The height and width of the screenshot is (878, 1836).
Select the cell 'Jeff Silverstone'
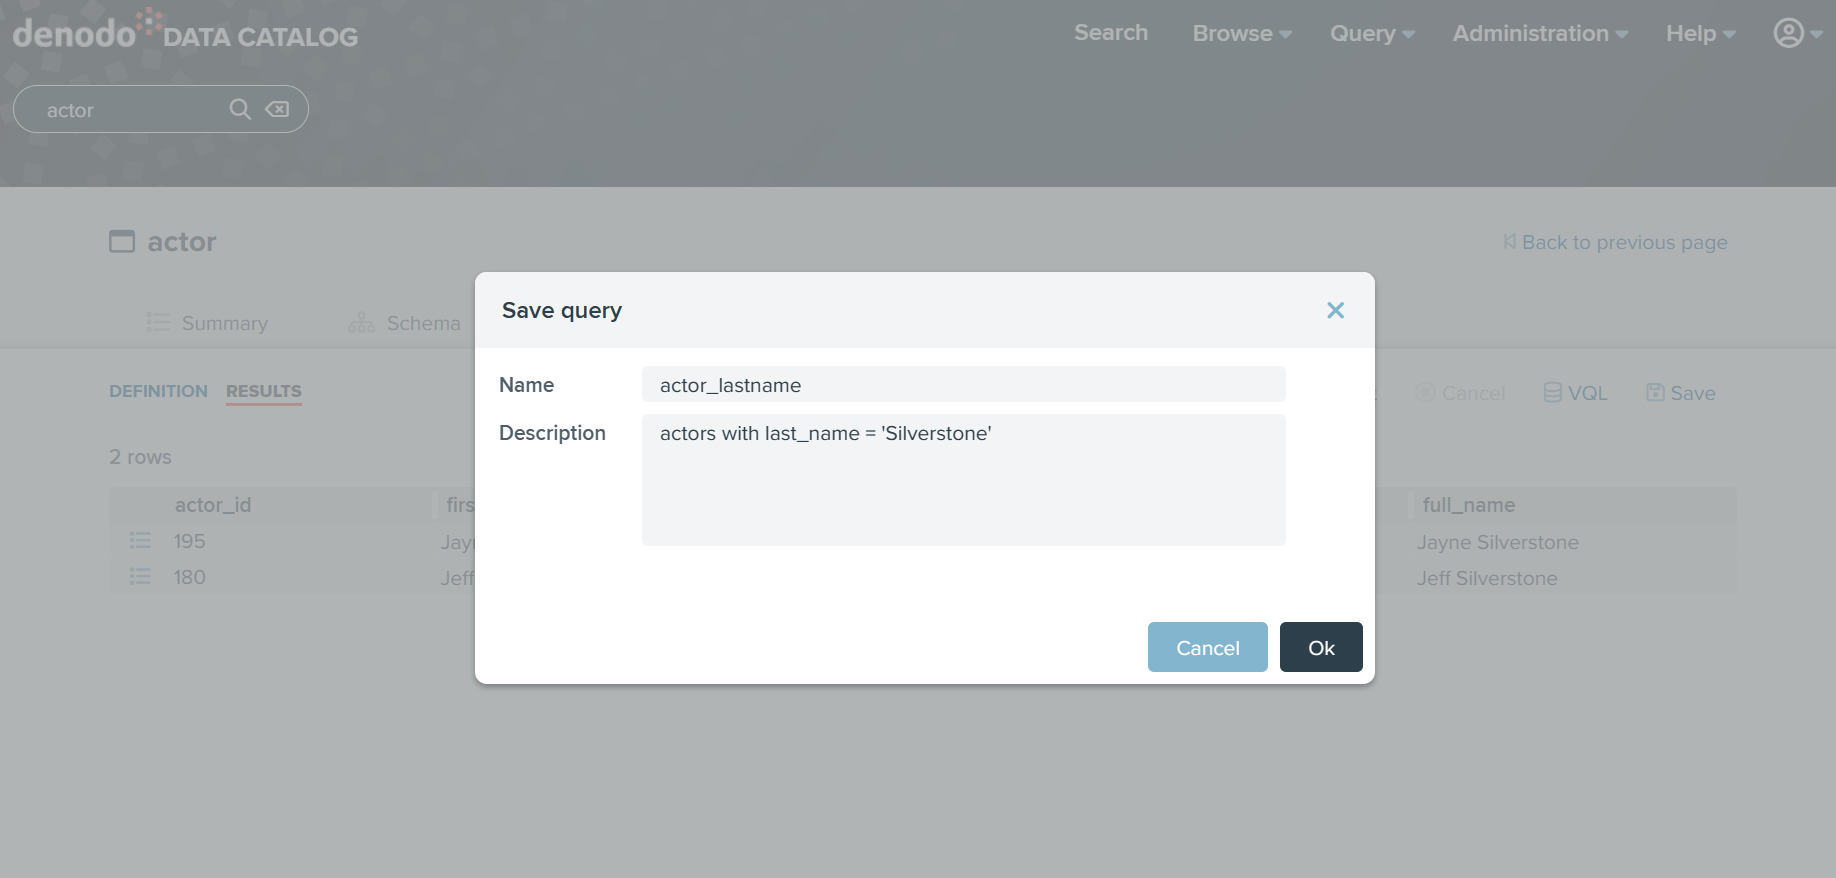pyautogui.click(x=1487, y=578)
